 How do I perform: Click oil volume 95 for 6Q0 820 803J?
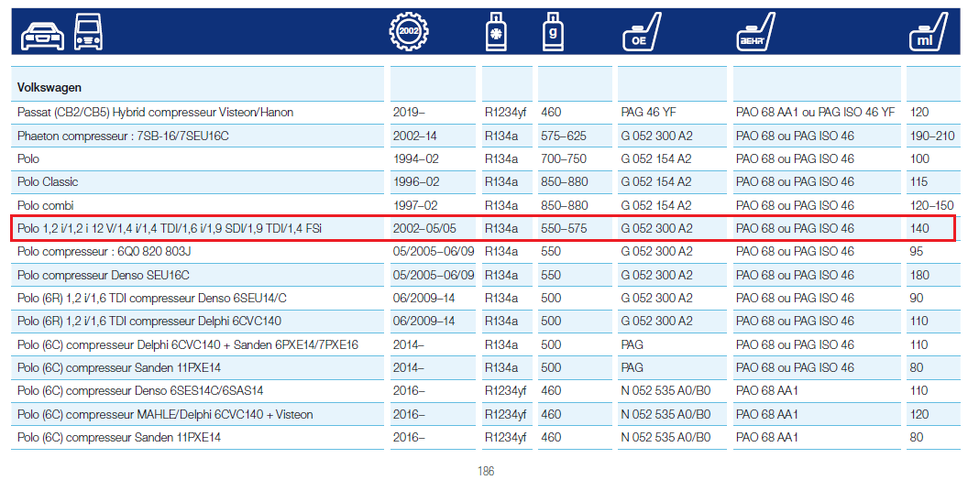(916, 252)
